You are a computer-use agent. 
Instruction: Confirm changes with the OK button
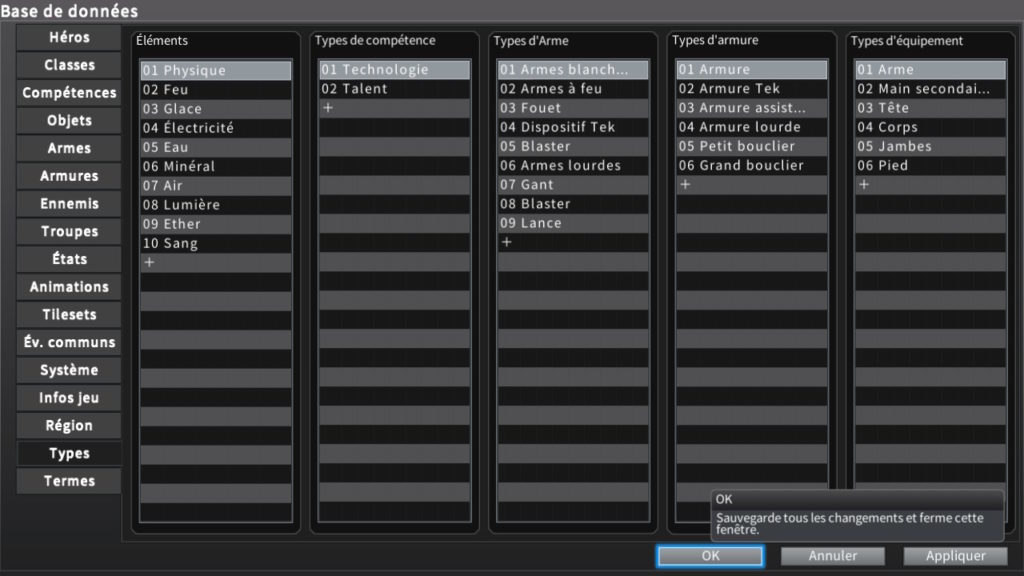(710, 556)
